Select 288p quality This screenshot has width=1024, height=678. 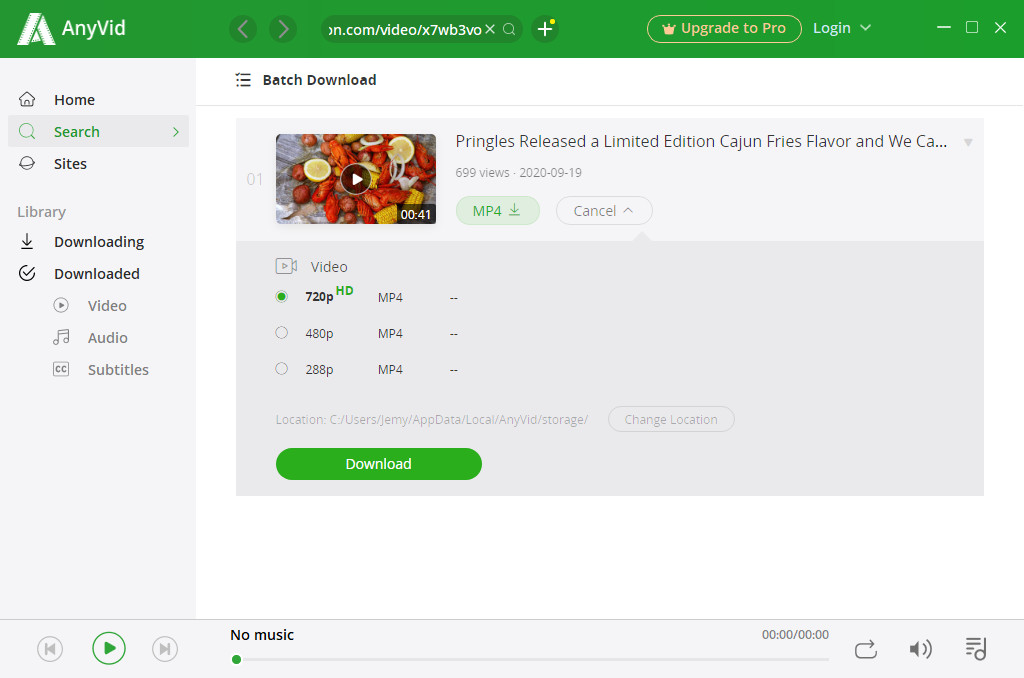(x=281, y=368)
